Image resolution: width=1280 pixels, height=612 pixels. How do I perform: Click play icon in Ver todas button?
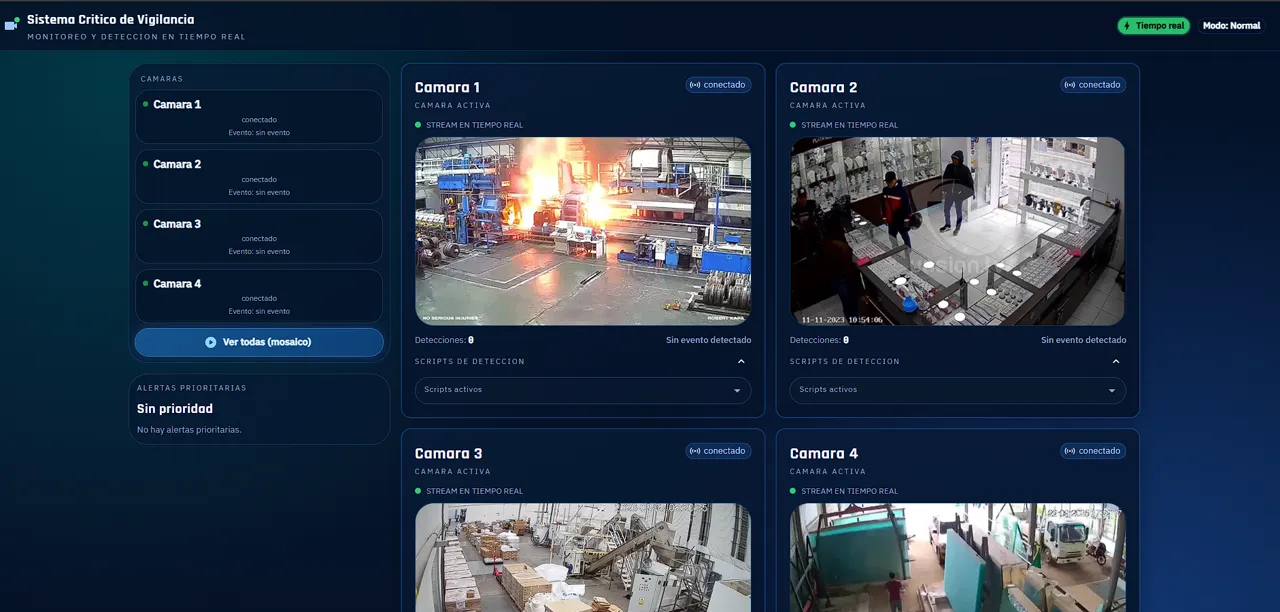[x=211, y=342]
